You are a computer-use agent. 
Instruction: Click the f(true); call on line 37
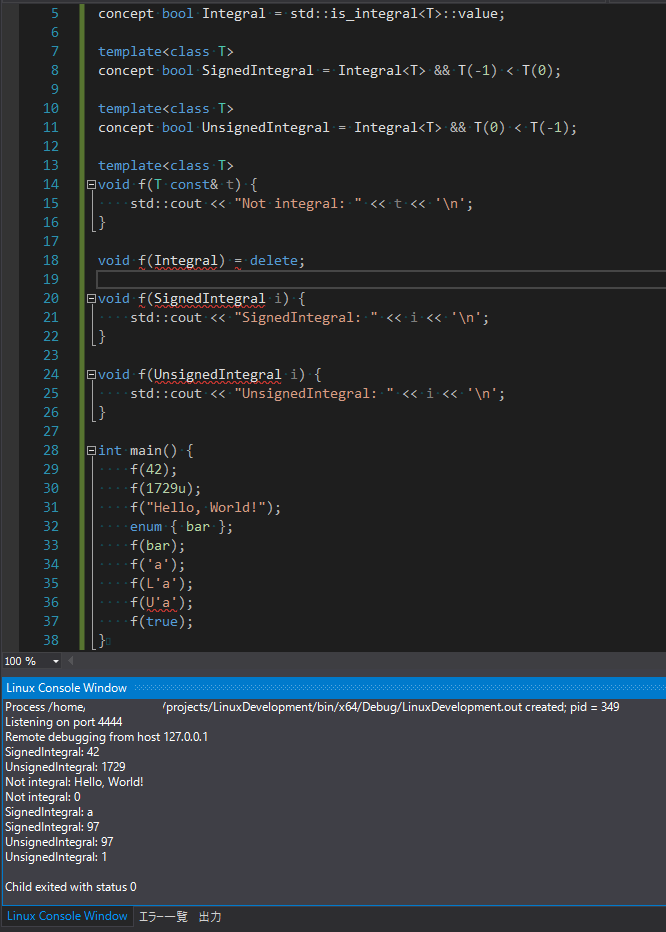pyautogui.click(x=162, y=622)
